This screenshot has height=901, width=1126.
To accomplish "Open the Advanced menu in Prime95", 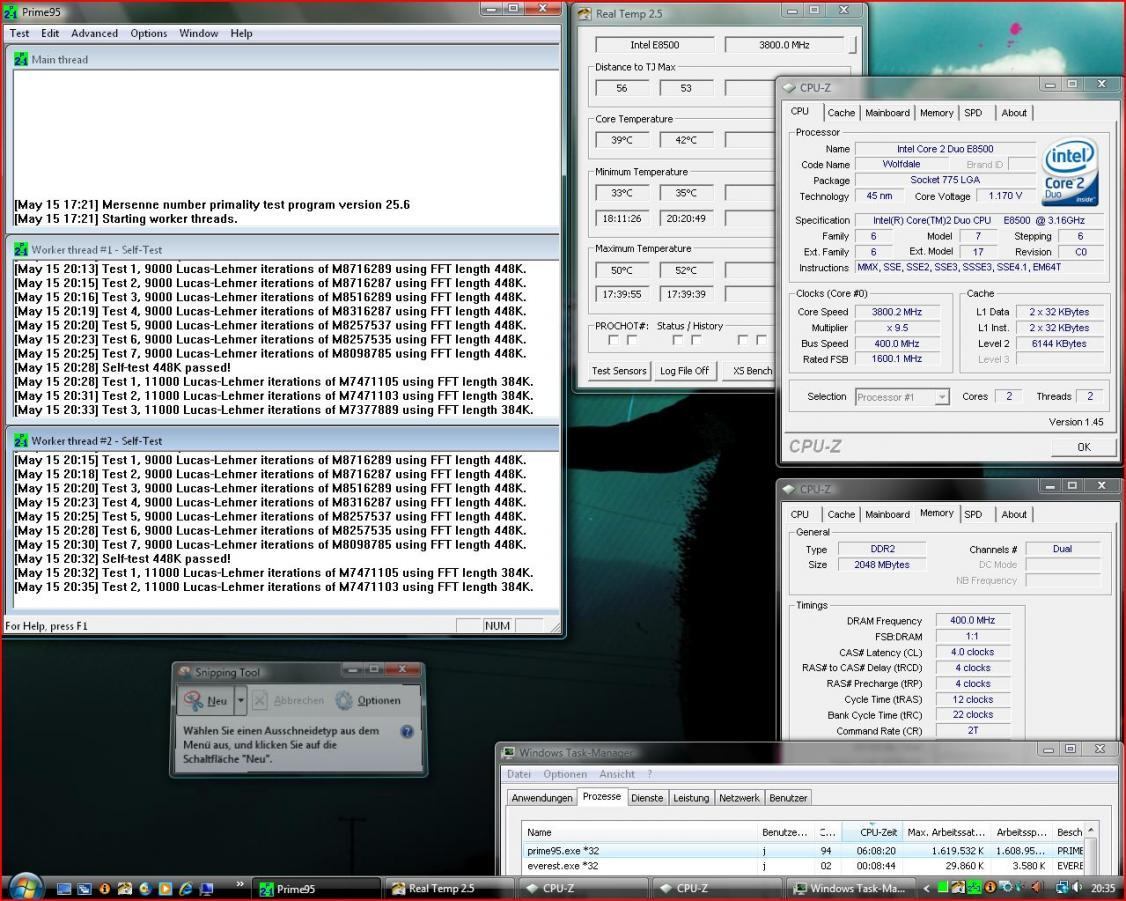I will (x=94, y=33).
